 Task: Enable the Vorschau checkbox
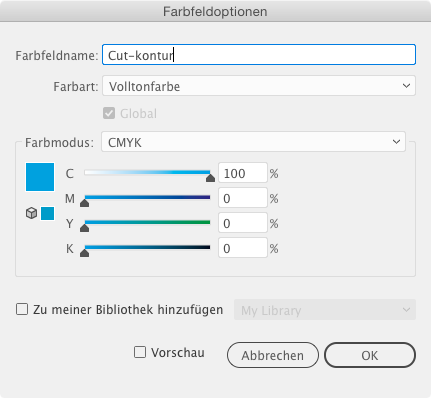point(140,352)
